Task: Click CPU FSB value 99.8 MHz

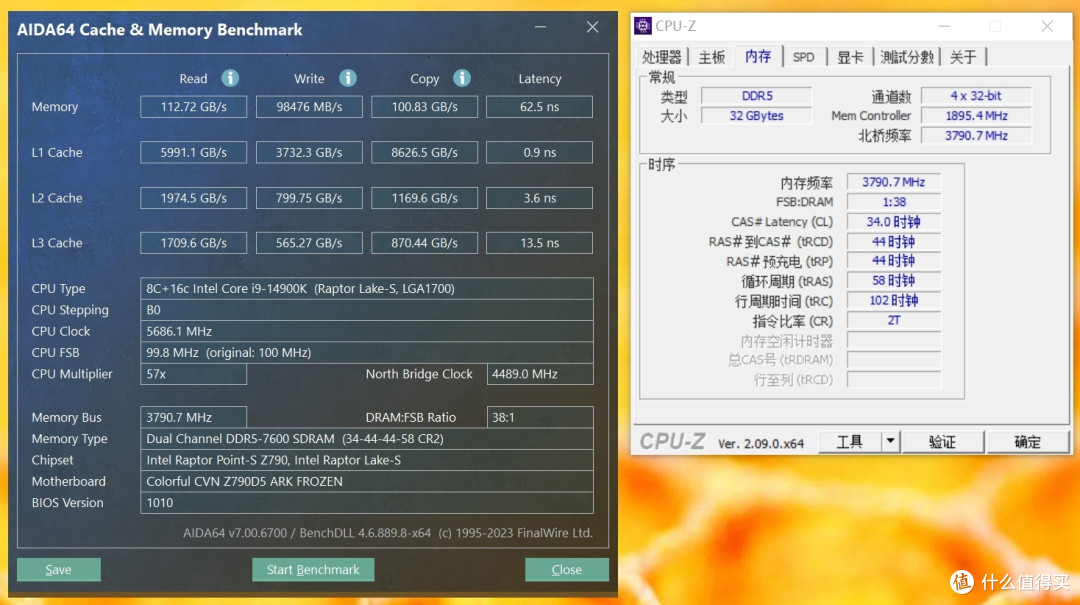Action: coord(366,352)
